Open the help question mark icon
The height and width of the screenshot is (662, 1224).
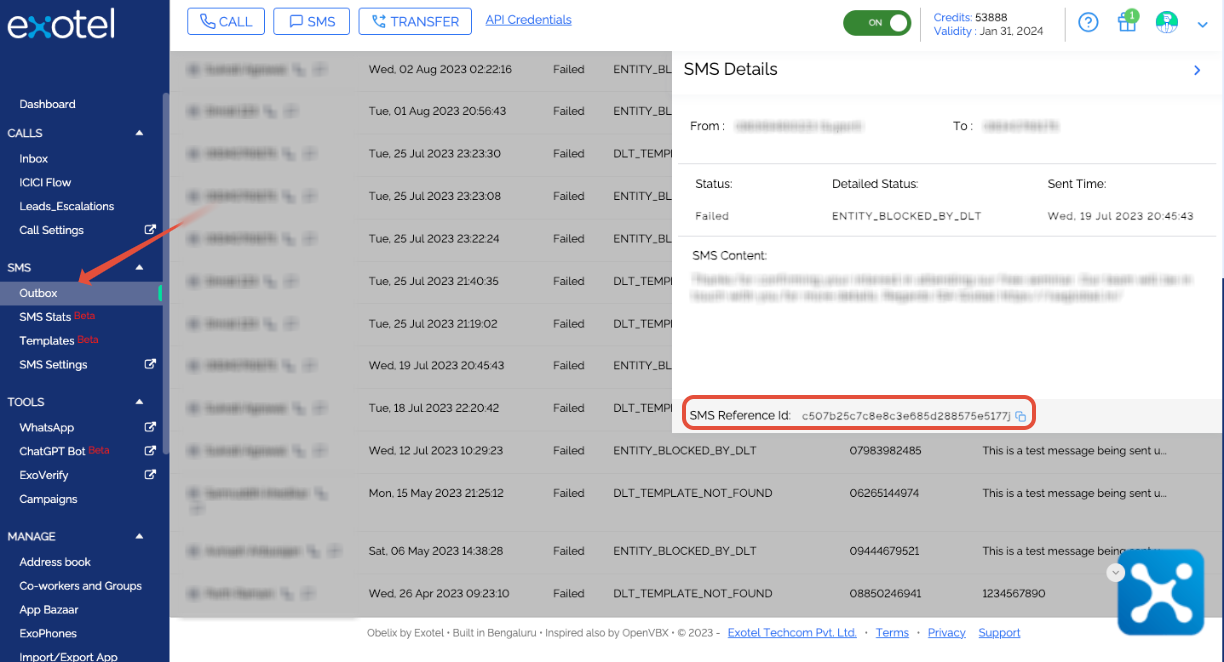pos(1088,22)
